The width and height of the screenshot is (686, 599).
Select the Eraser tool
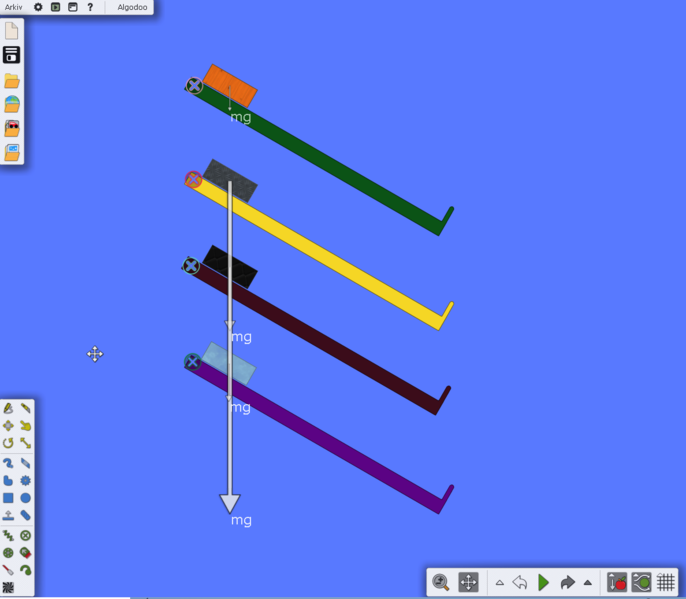[x=25, y=463]
